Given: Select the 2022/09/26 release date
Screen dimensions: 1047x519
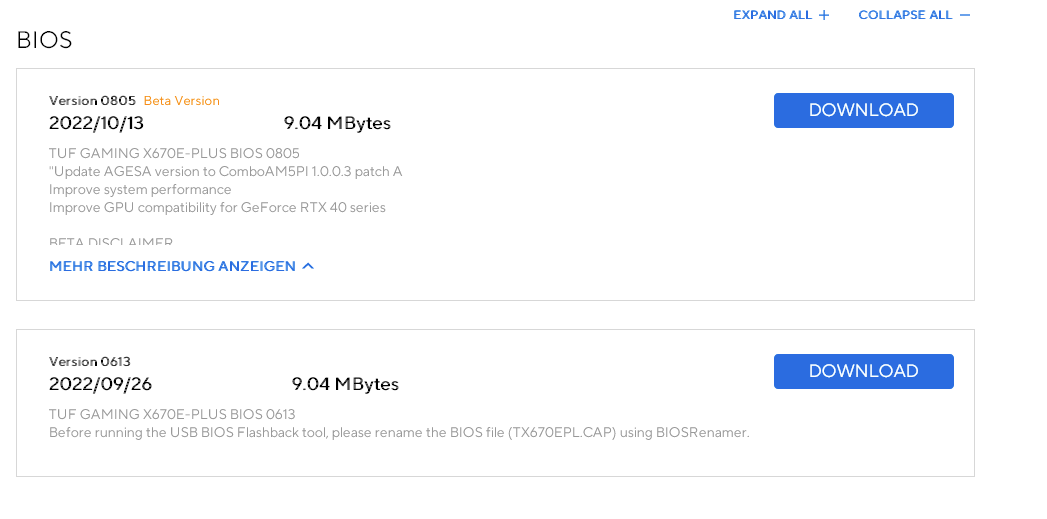Looking at the screenshot, I should point(100,384).
